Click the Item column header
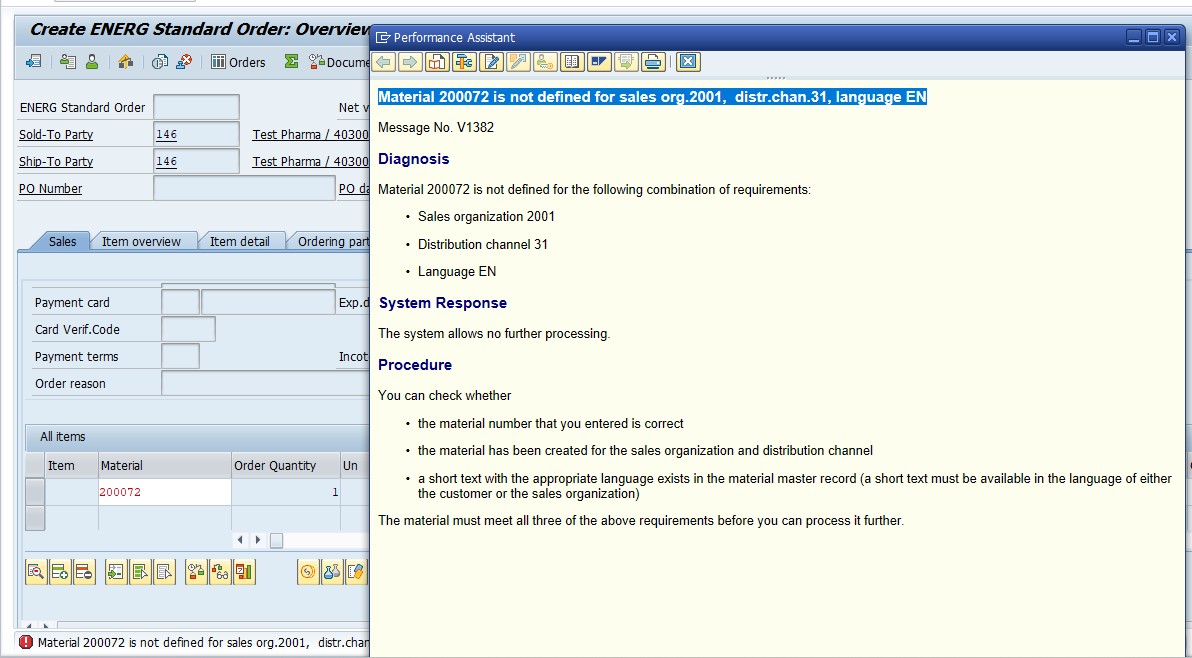Screen dimensions: 1192x658 (x=71, y=466)
